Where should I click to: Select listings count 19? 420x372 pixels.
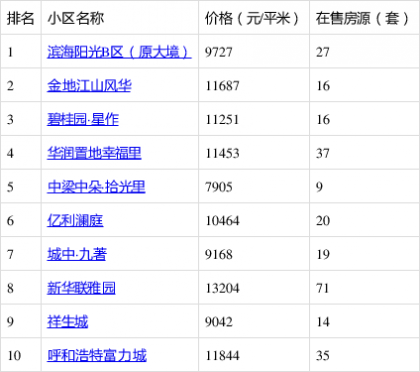pyautogui.click(x=323, y=255)
